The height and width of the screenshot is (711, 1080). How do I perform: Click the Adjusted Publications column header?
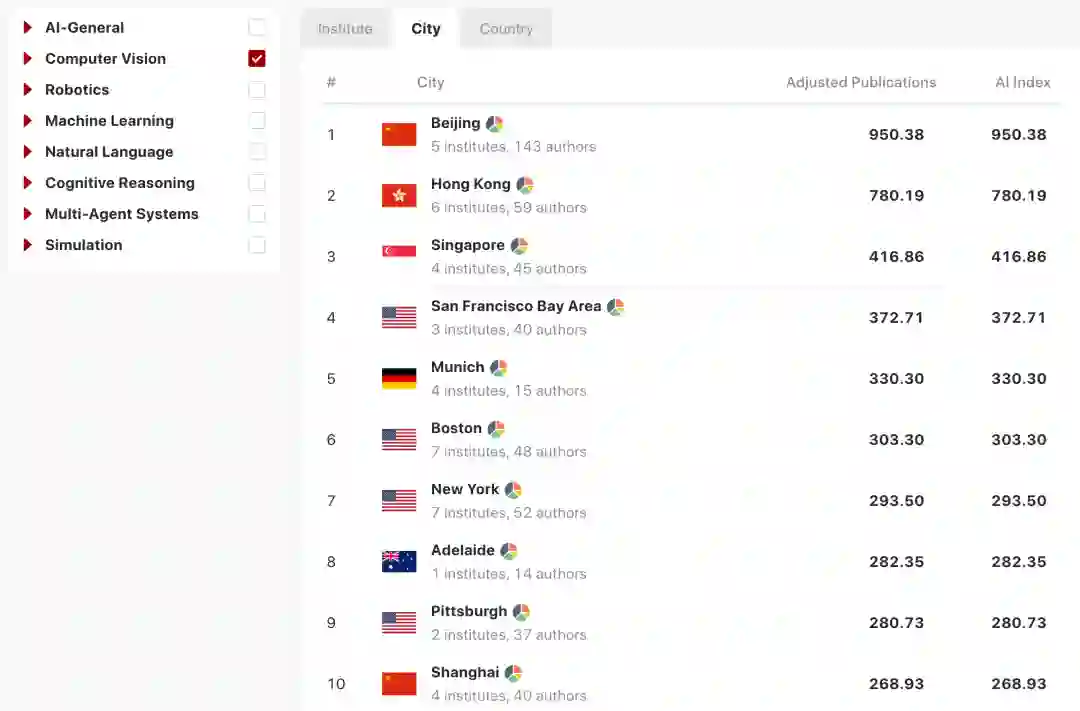(x=861, y=82)
